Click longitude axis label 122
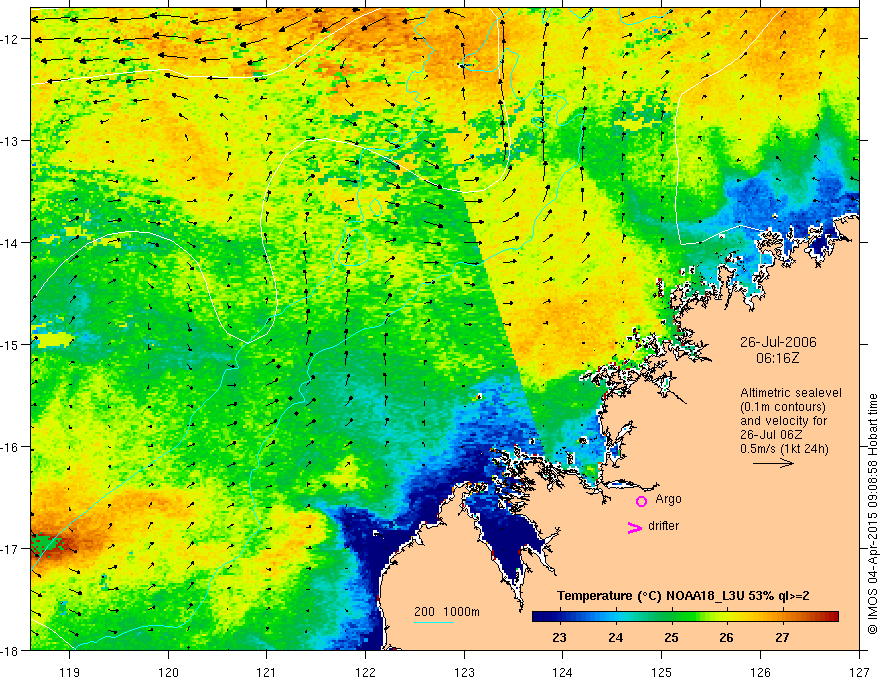 coord(365,672)
